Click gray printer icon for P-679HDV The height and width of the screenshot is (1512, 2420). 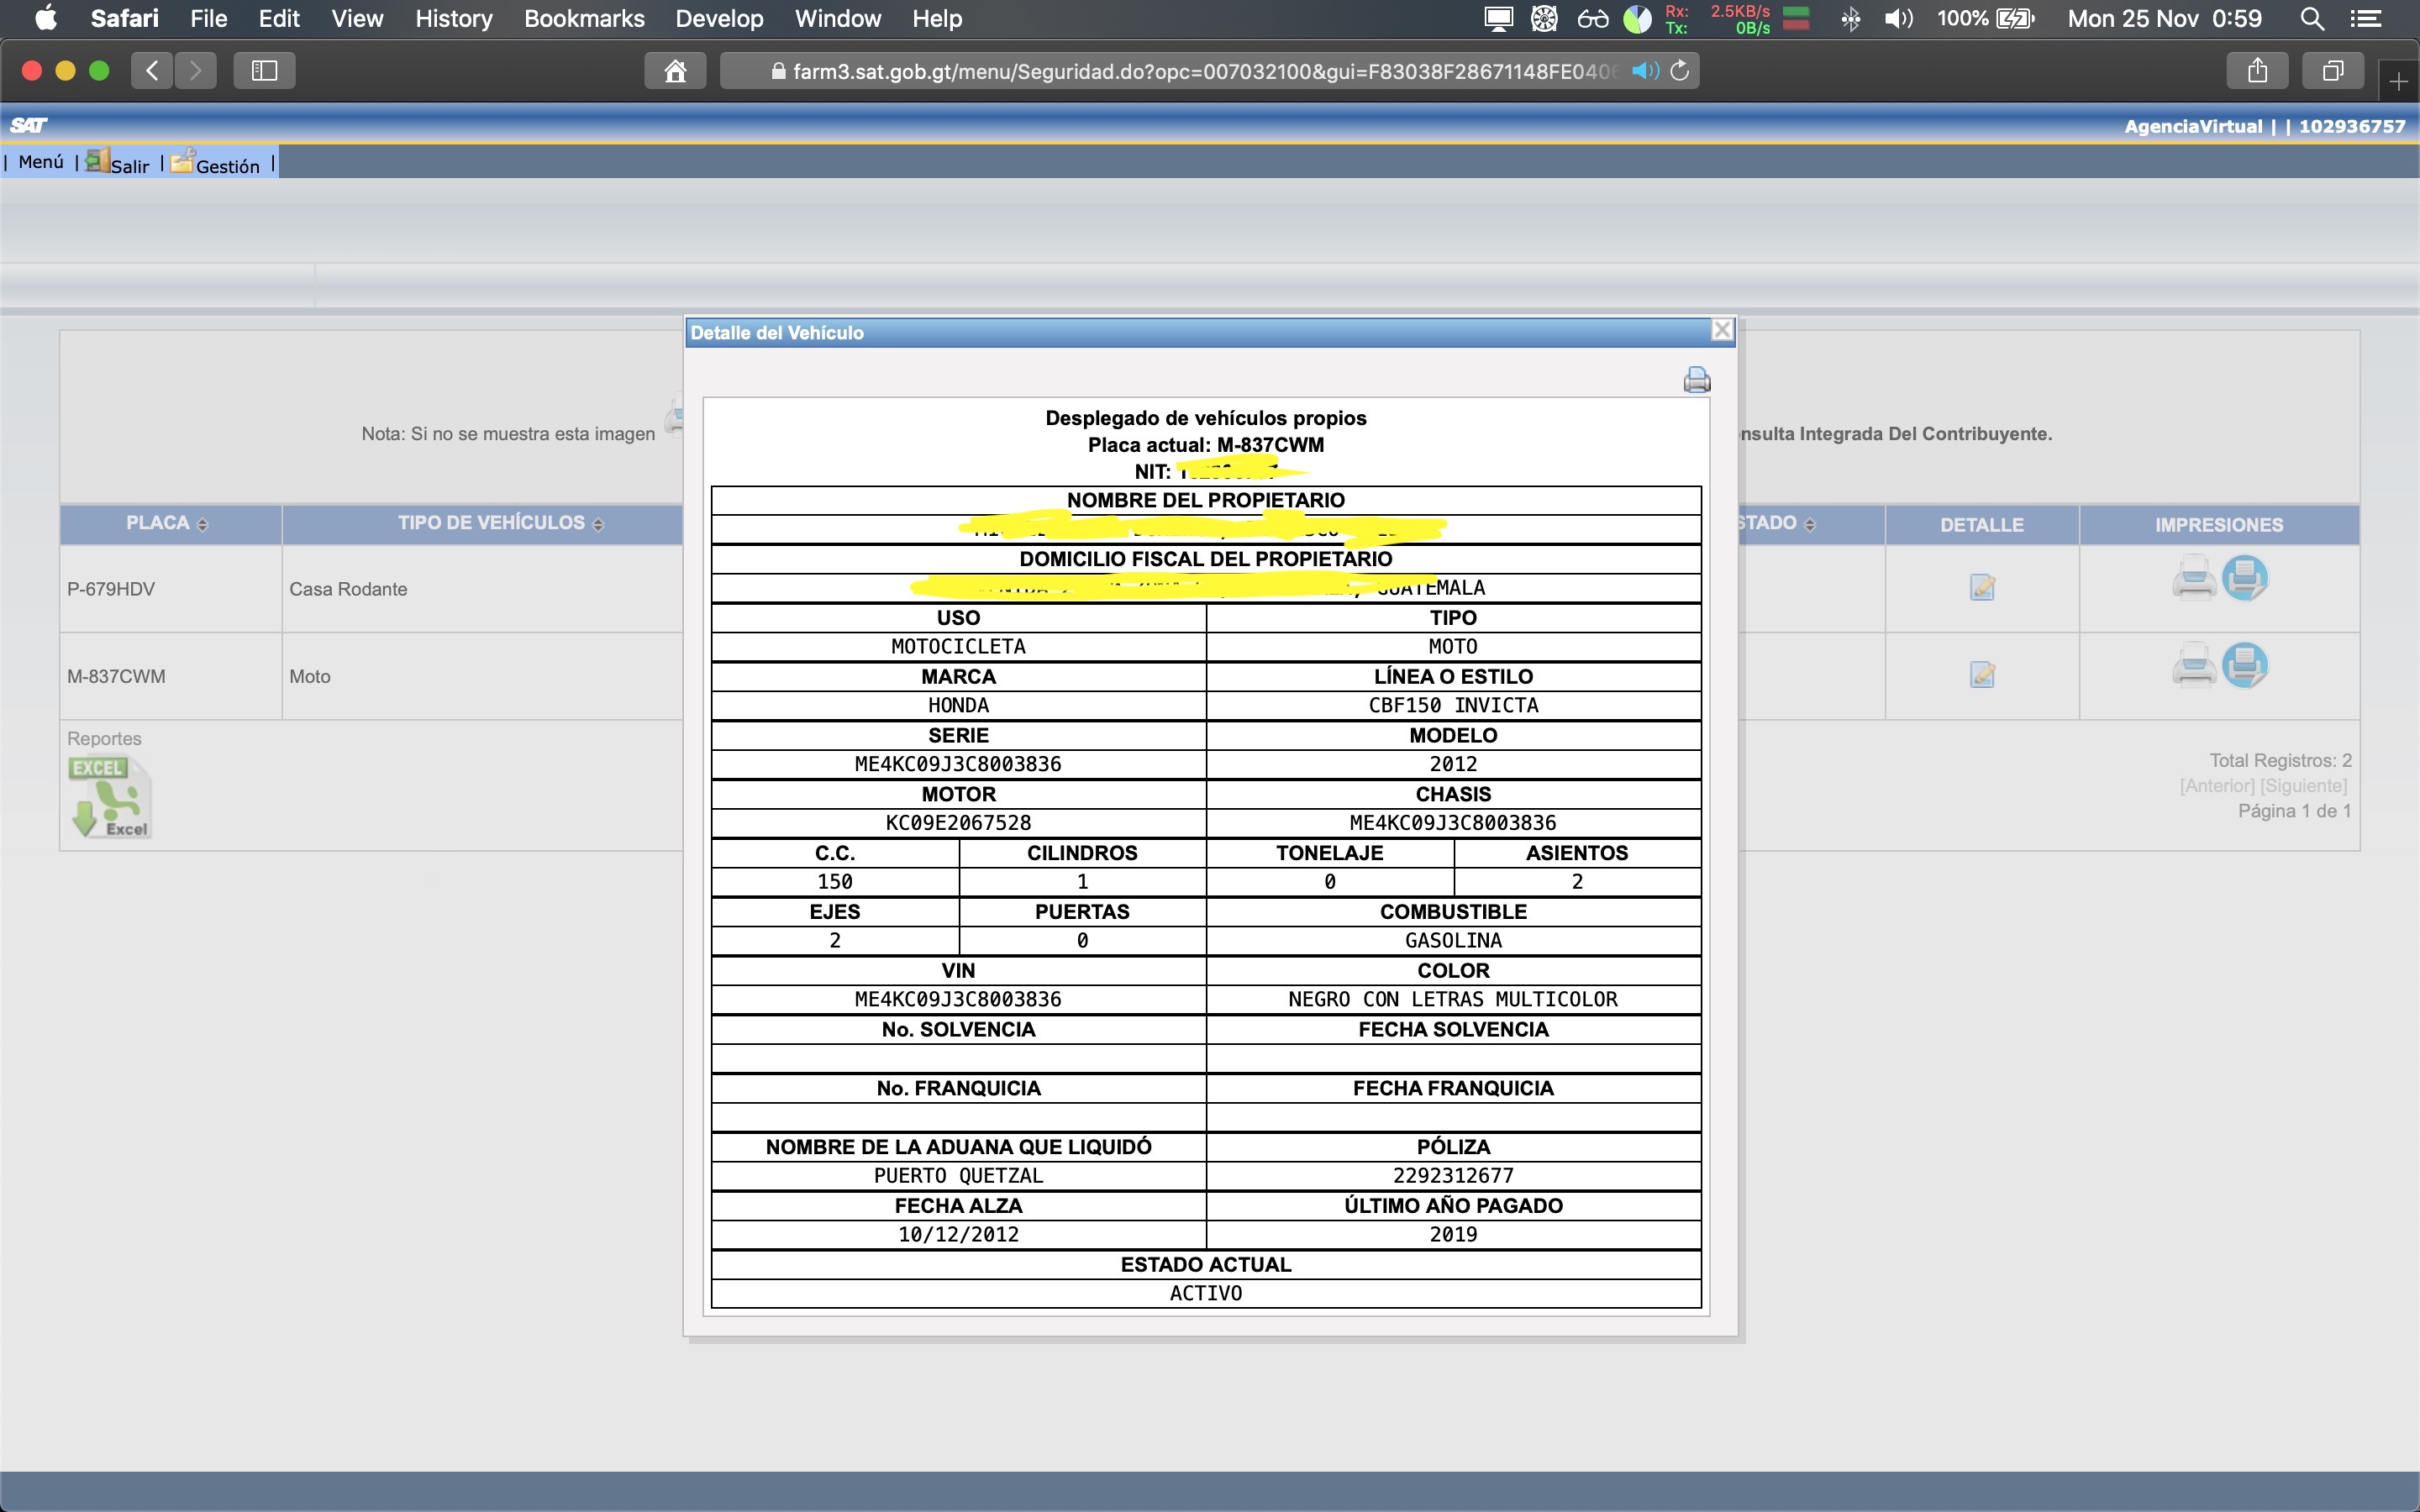[2193, 578]
